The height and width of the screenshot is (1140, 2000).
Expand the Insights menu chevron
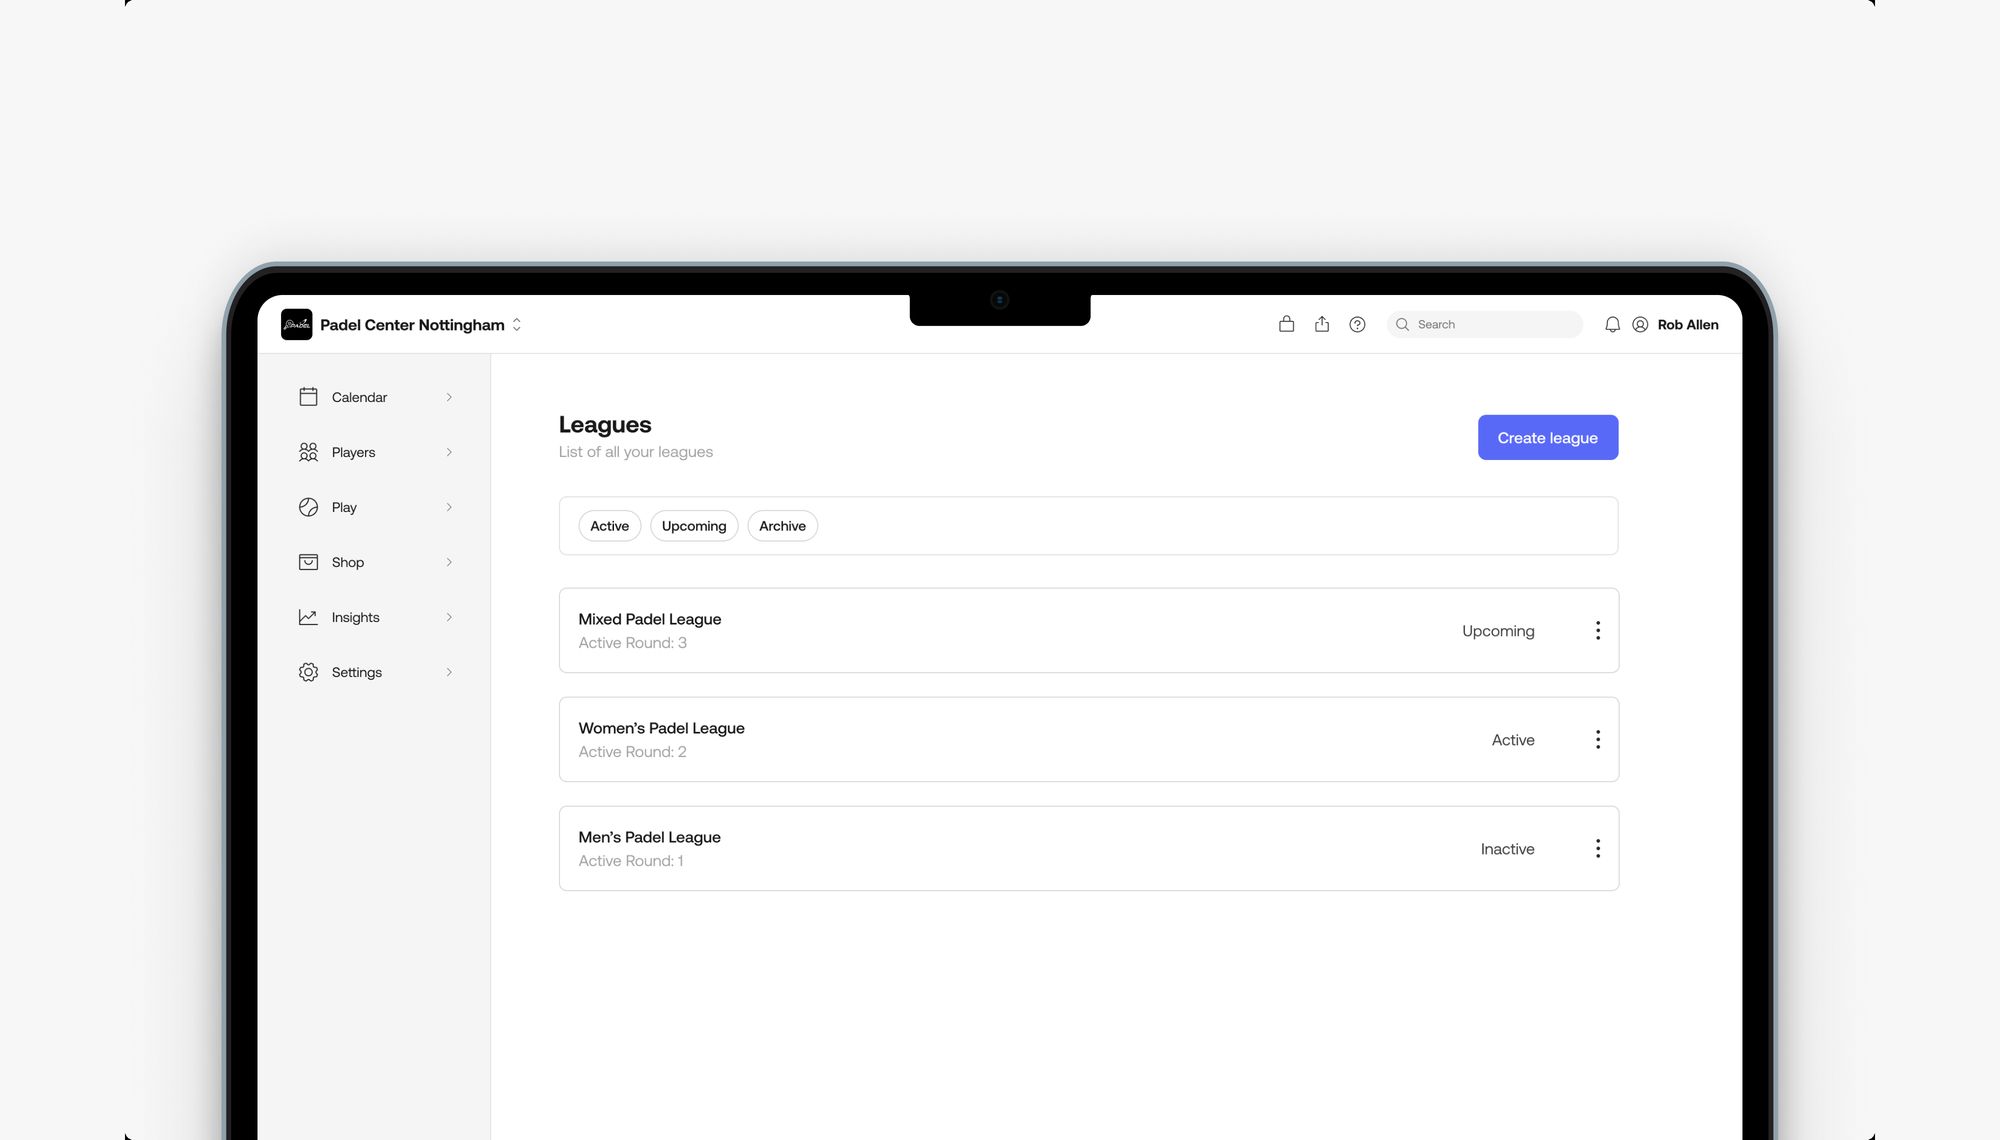tap(449, 617)
